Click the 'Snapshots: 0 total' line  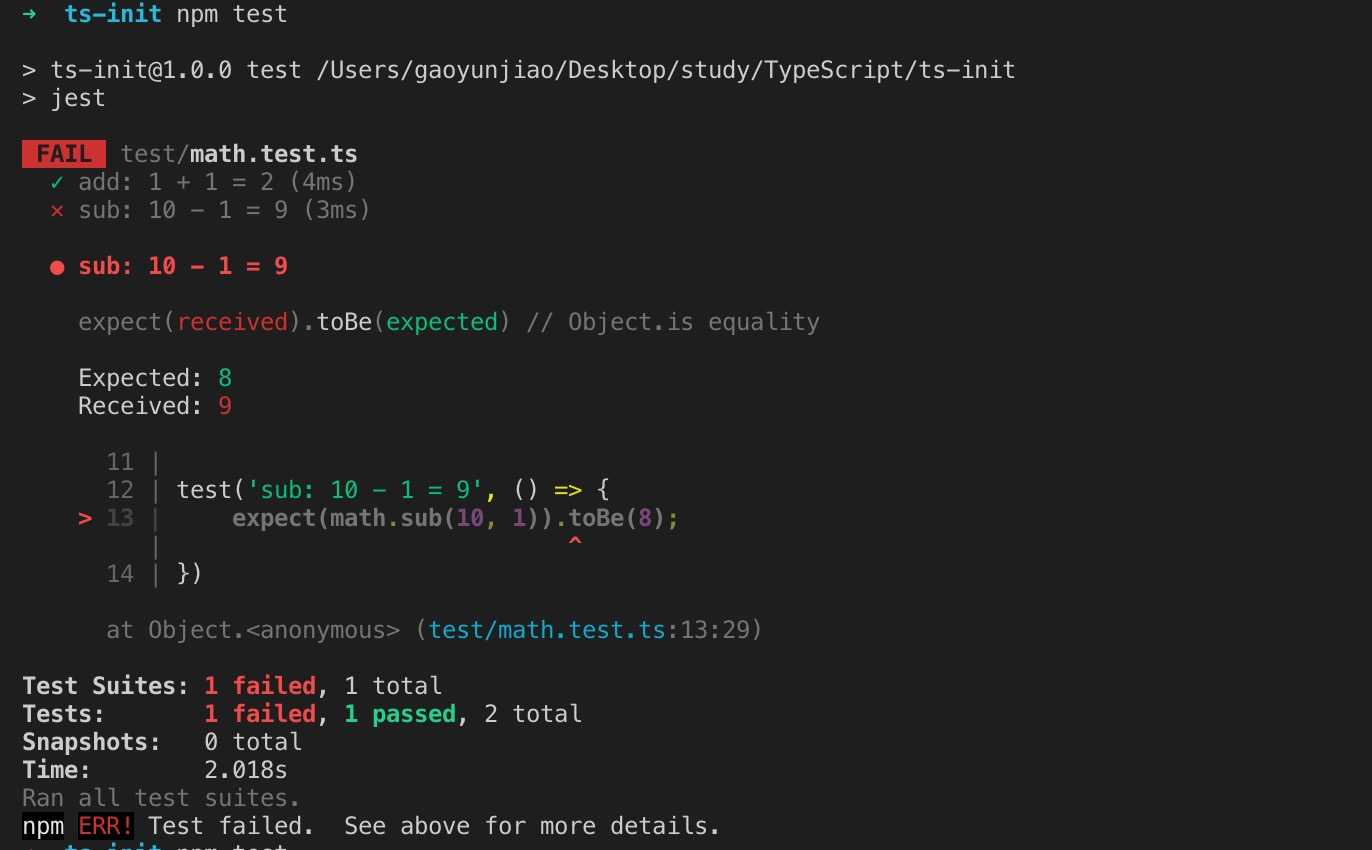pos(162,742)
